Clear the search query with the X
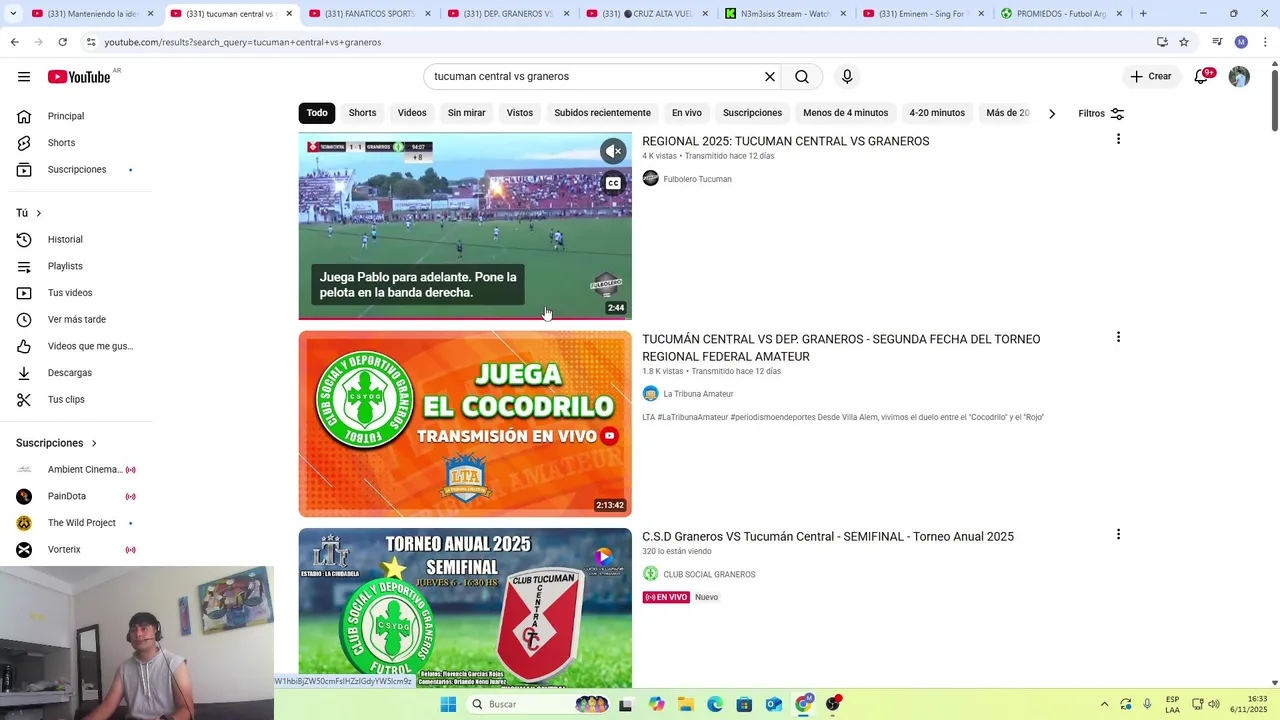The height and width of the screenshot is (720, 1280). click(x=770, y=77)
